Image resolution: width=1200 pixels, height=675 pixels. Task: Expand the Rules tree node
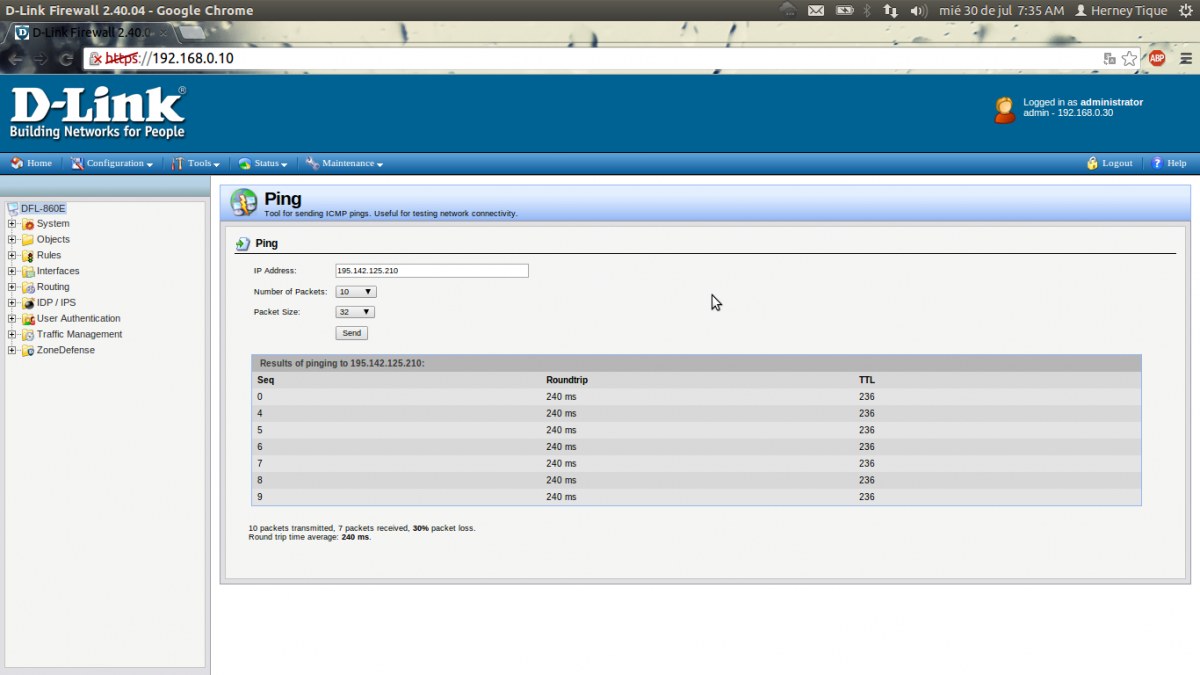[12, 255]
